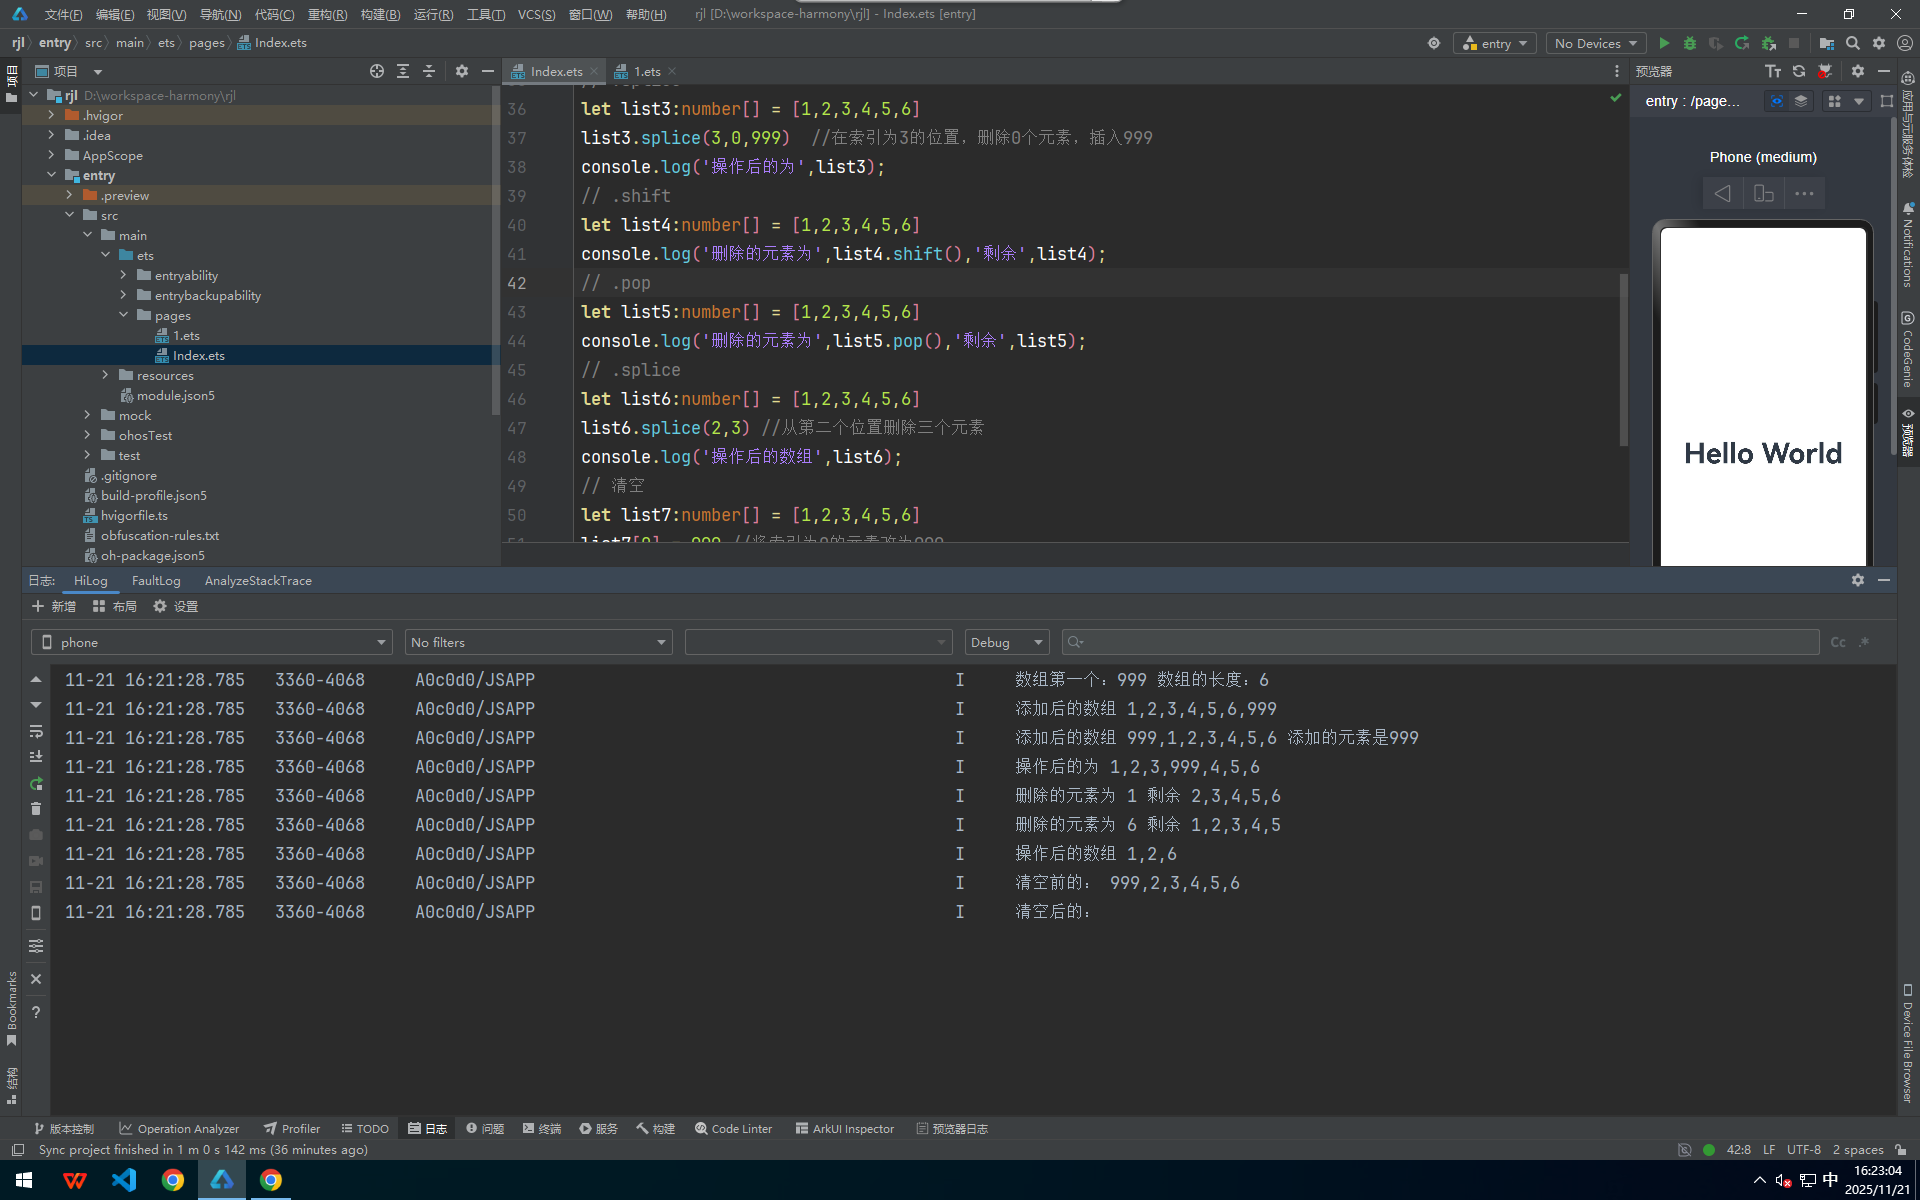
Task: Open the multi-device preview grid icon
Action: 1834,101
